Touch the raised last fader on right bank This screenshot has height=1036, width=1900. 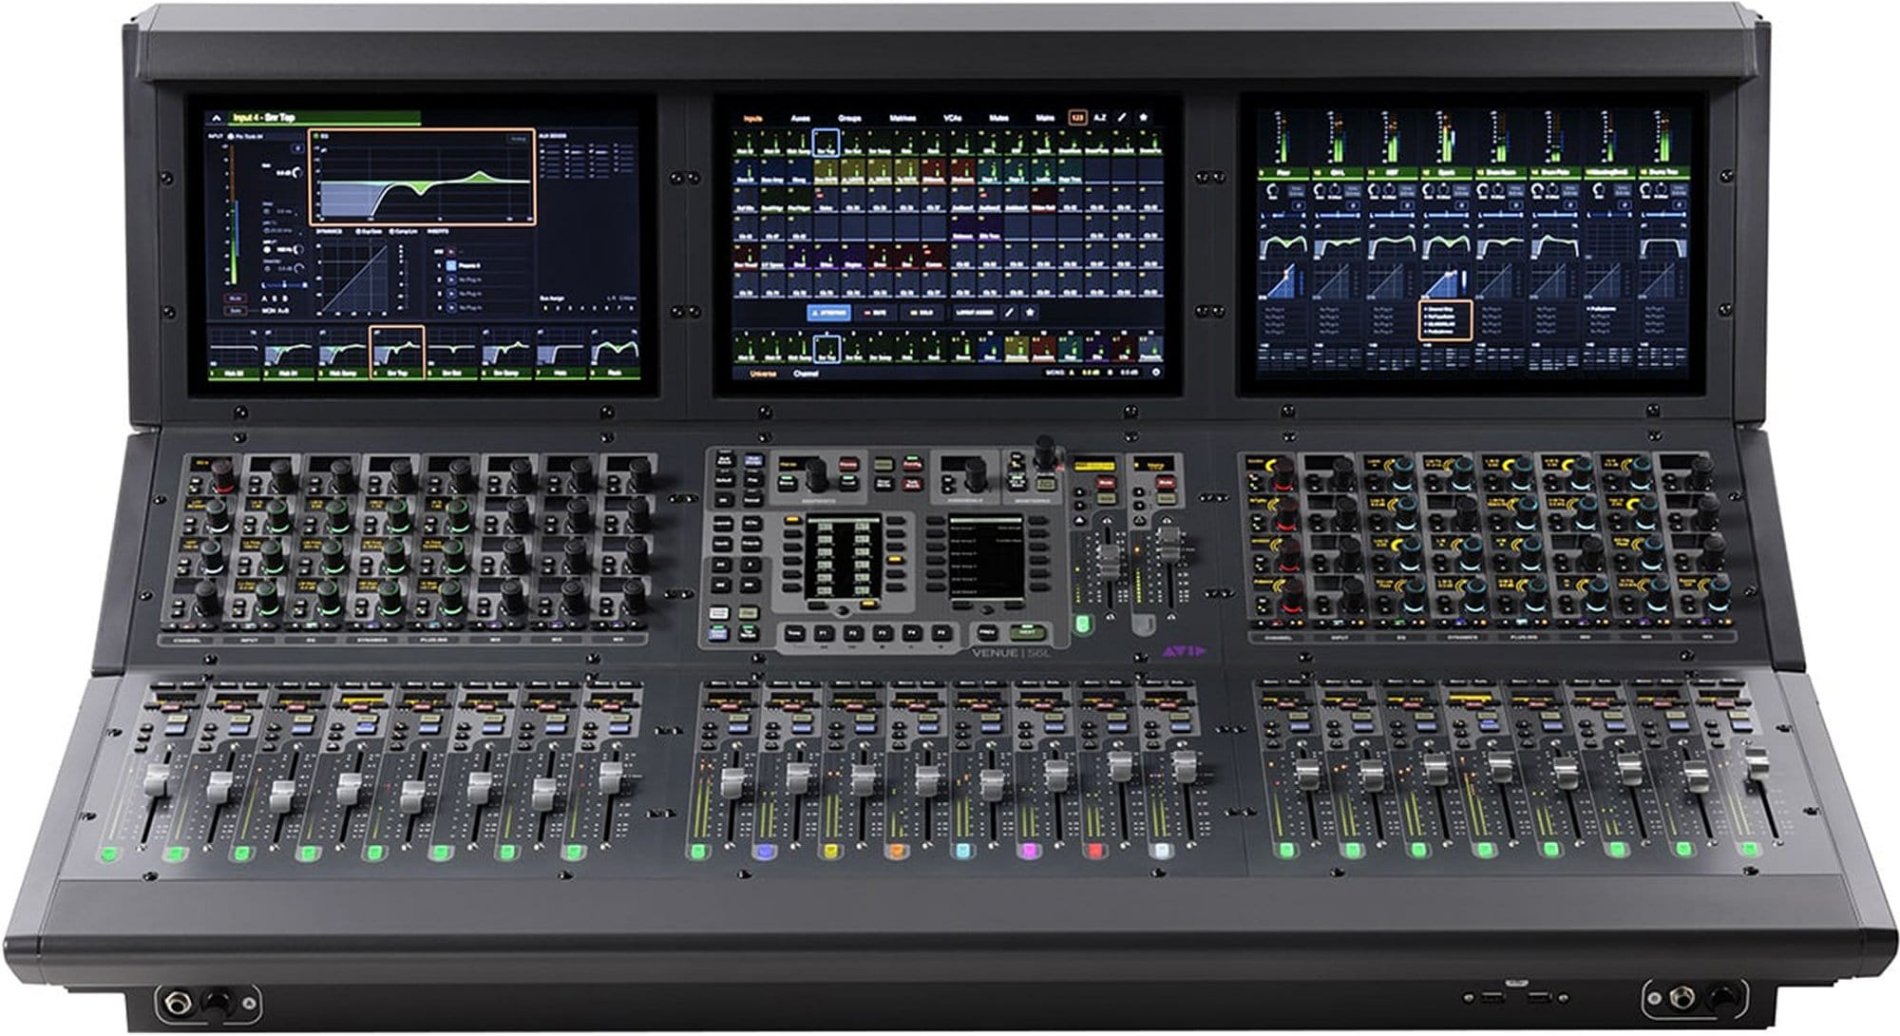[1757, 761]
